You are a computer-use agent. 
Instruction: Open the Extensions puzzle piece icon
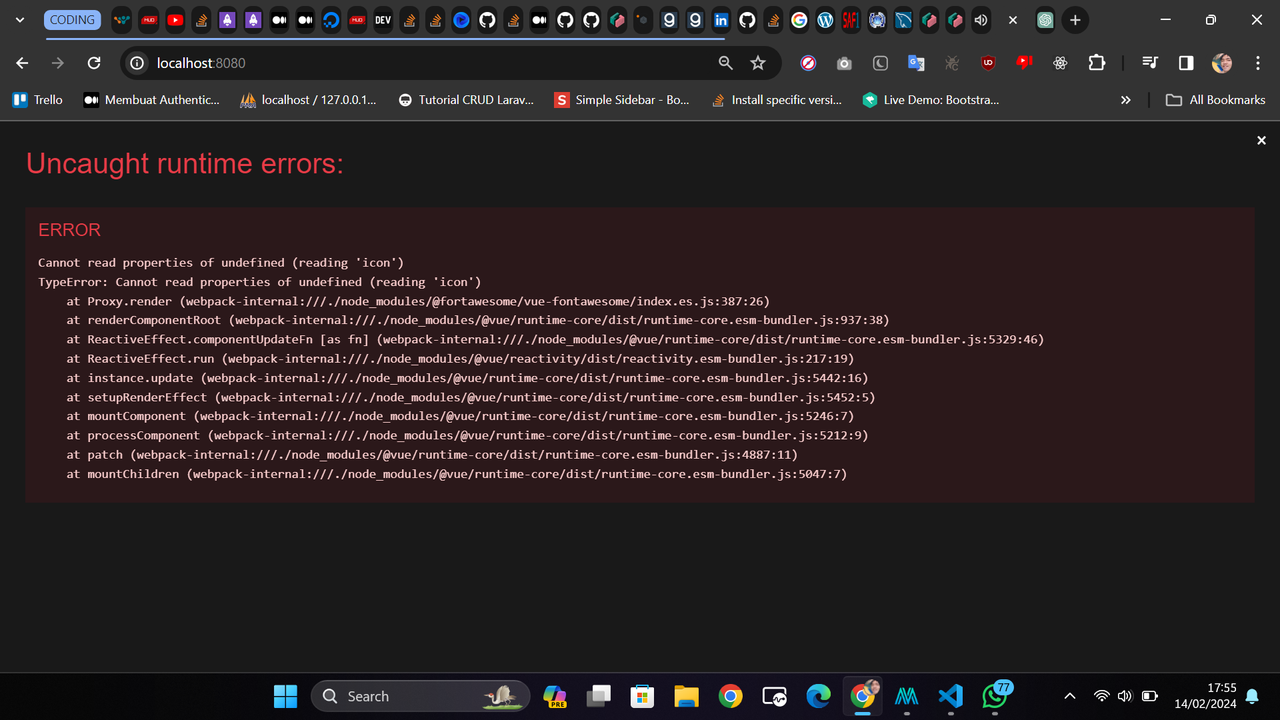pyautogui.click(x=1097, y=62)
